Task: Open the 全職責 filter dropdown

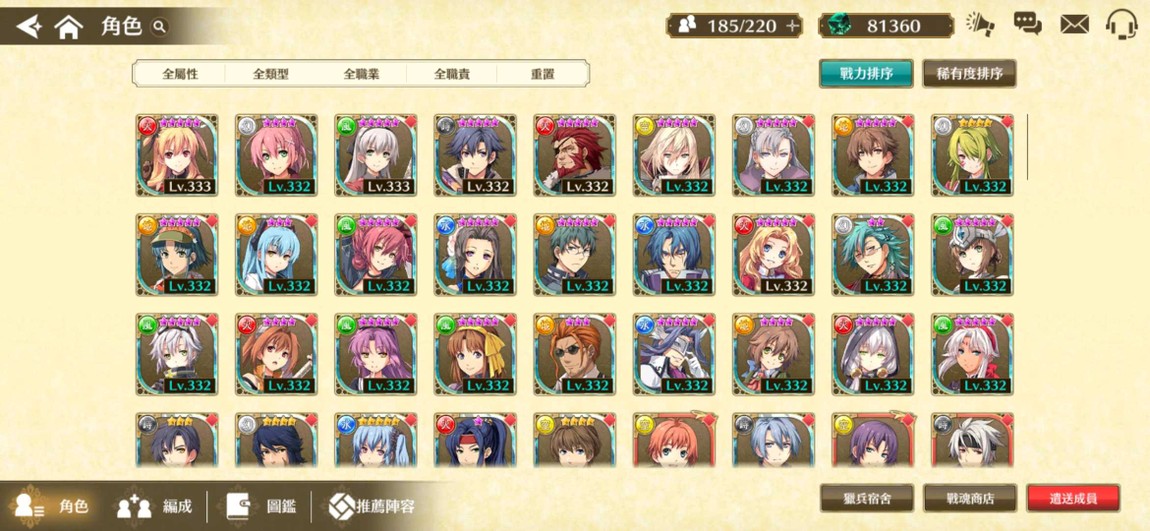Action: click(x=452, y=74)
